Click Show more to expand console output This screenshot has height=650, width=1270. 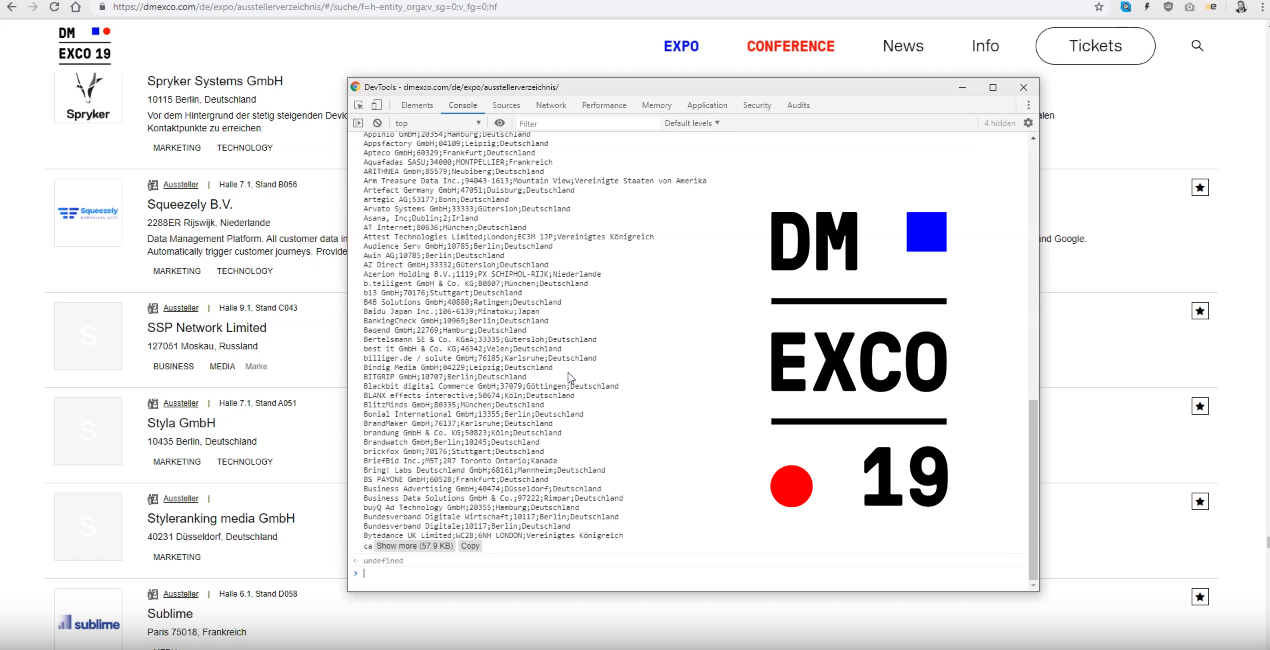(414, 546)
